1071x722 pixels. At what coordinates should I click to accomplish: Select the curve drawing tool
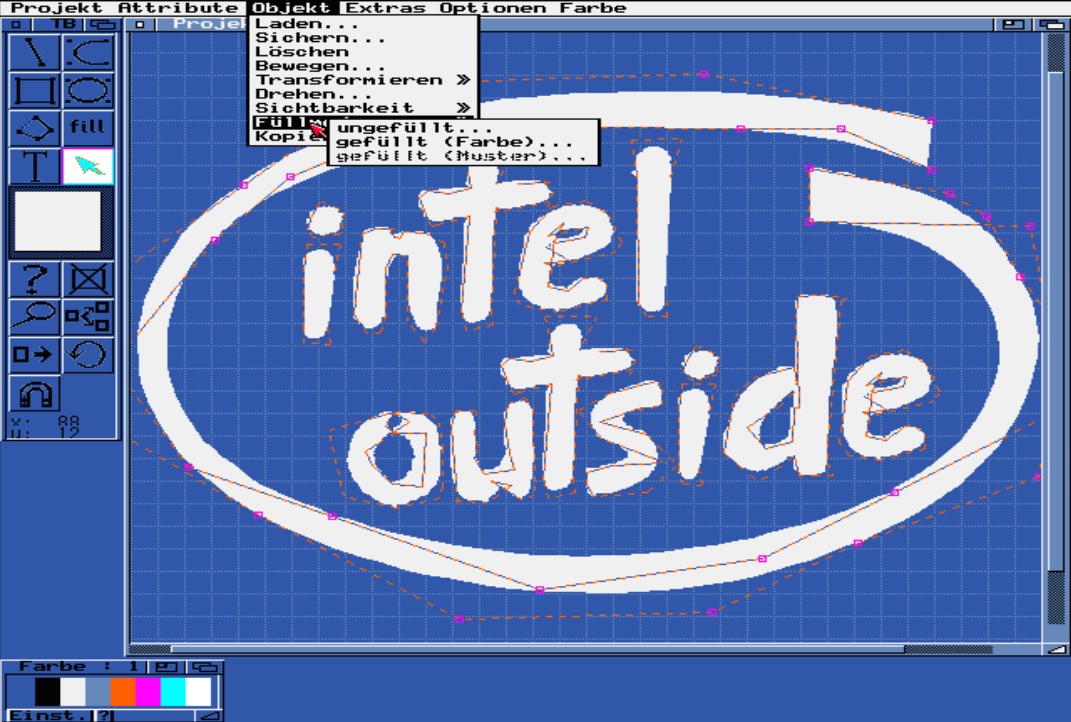(88, 53)
